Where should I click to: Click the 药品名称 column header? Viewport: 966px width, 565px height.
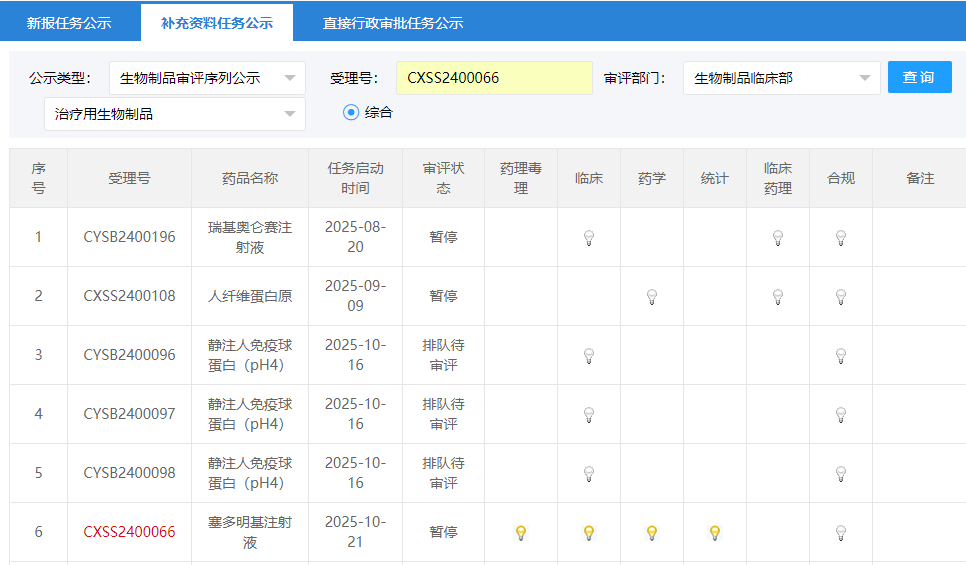(x=250, y=178)
